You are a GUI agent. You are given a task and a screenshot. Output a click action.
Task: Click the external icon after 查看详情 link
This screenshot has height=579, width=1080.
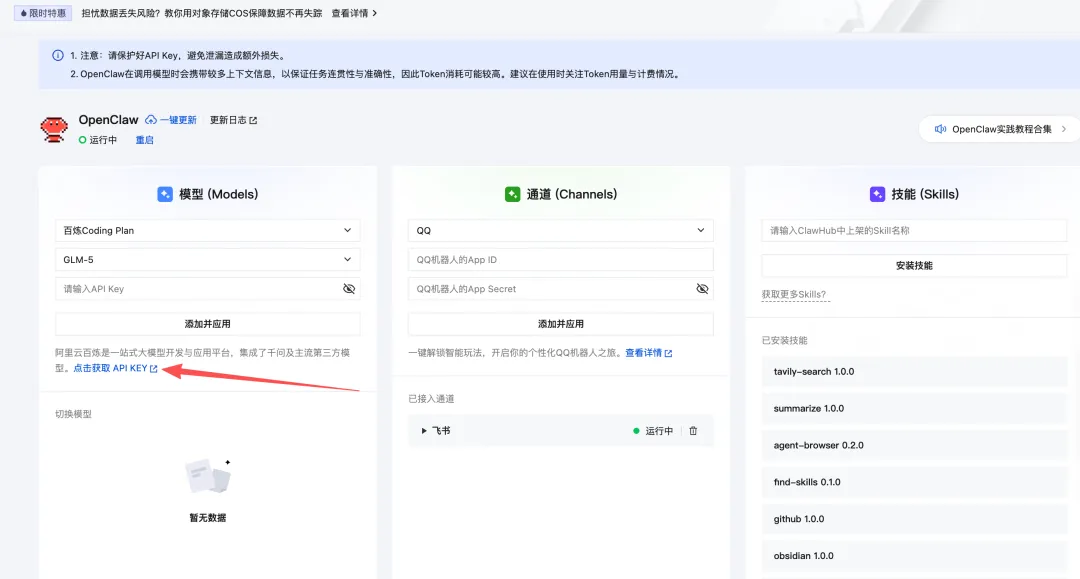click(668, 353)
